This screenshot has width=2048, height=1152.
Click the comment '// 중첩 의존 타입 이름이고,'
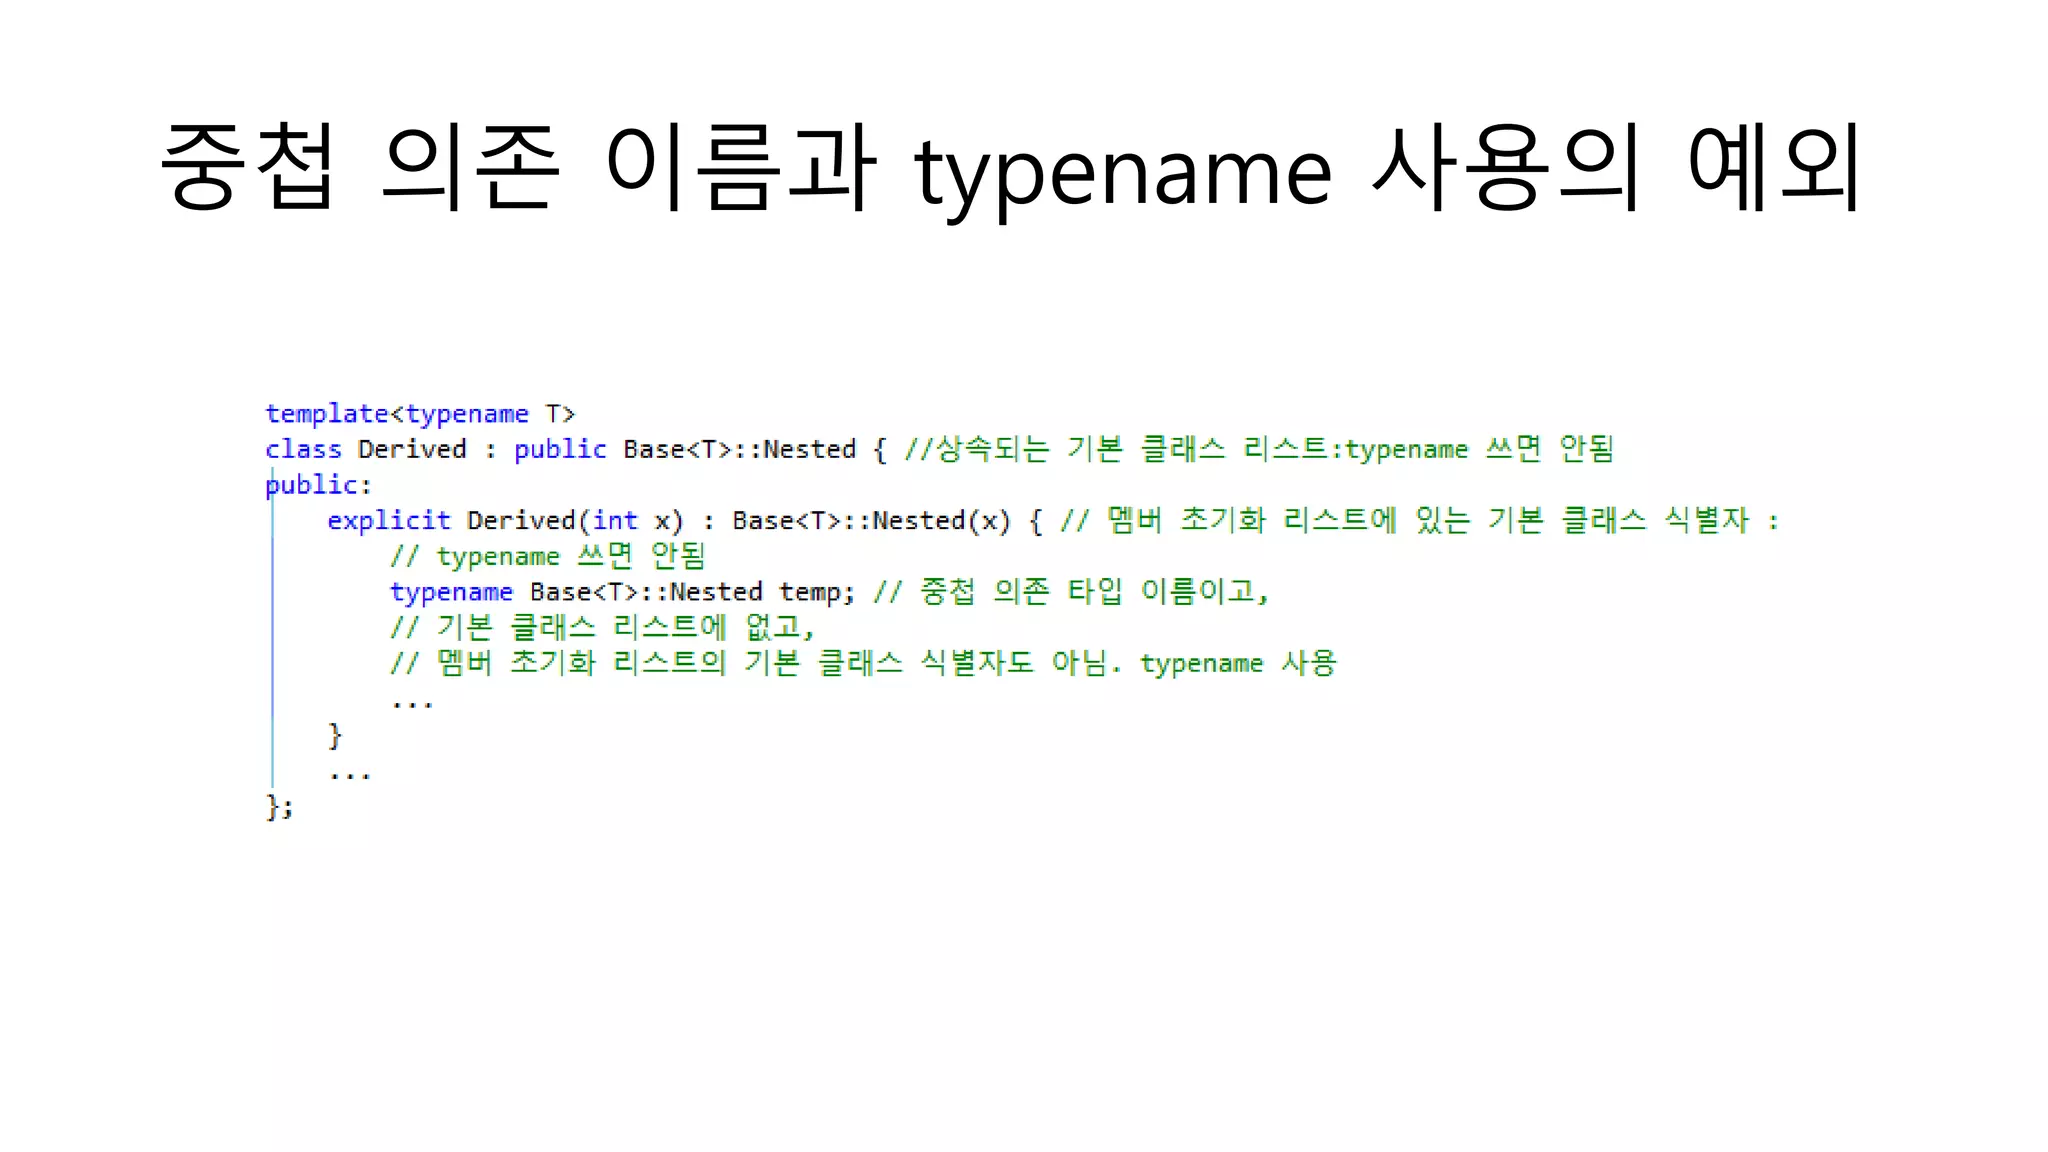[x=1071, y=591]
